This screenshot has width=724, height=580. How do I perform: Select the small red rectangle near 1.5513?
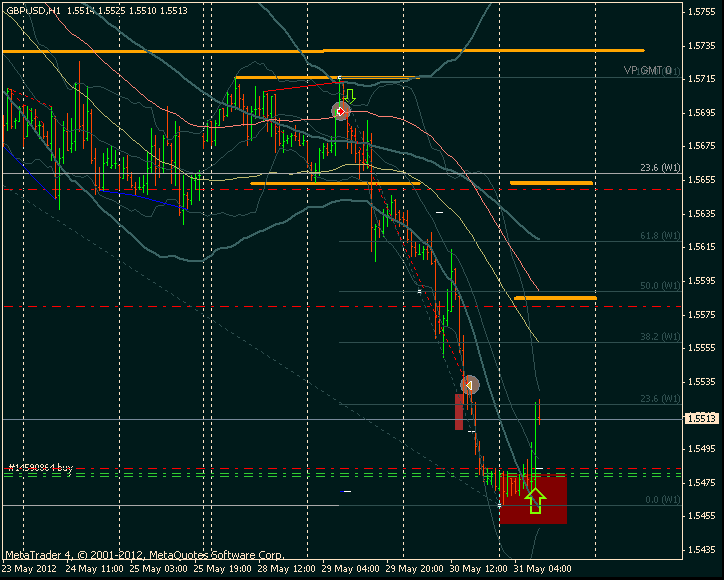[x=459, y=411]
